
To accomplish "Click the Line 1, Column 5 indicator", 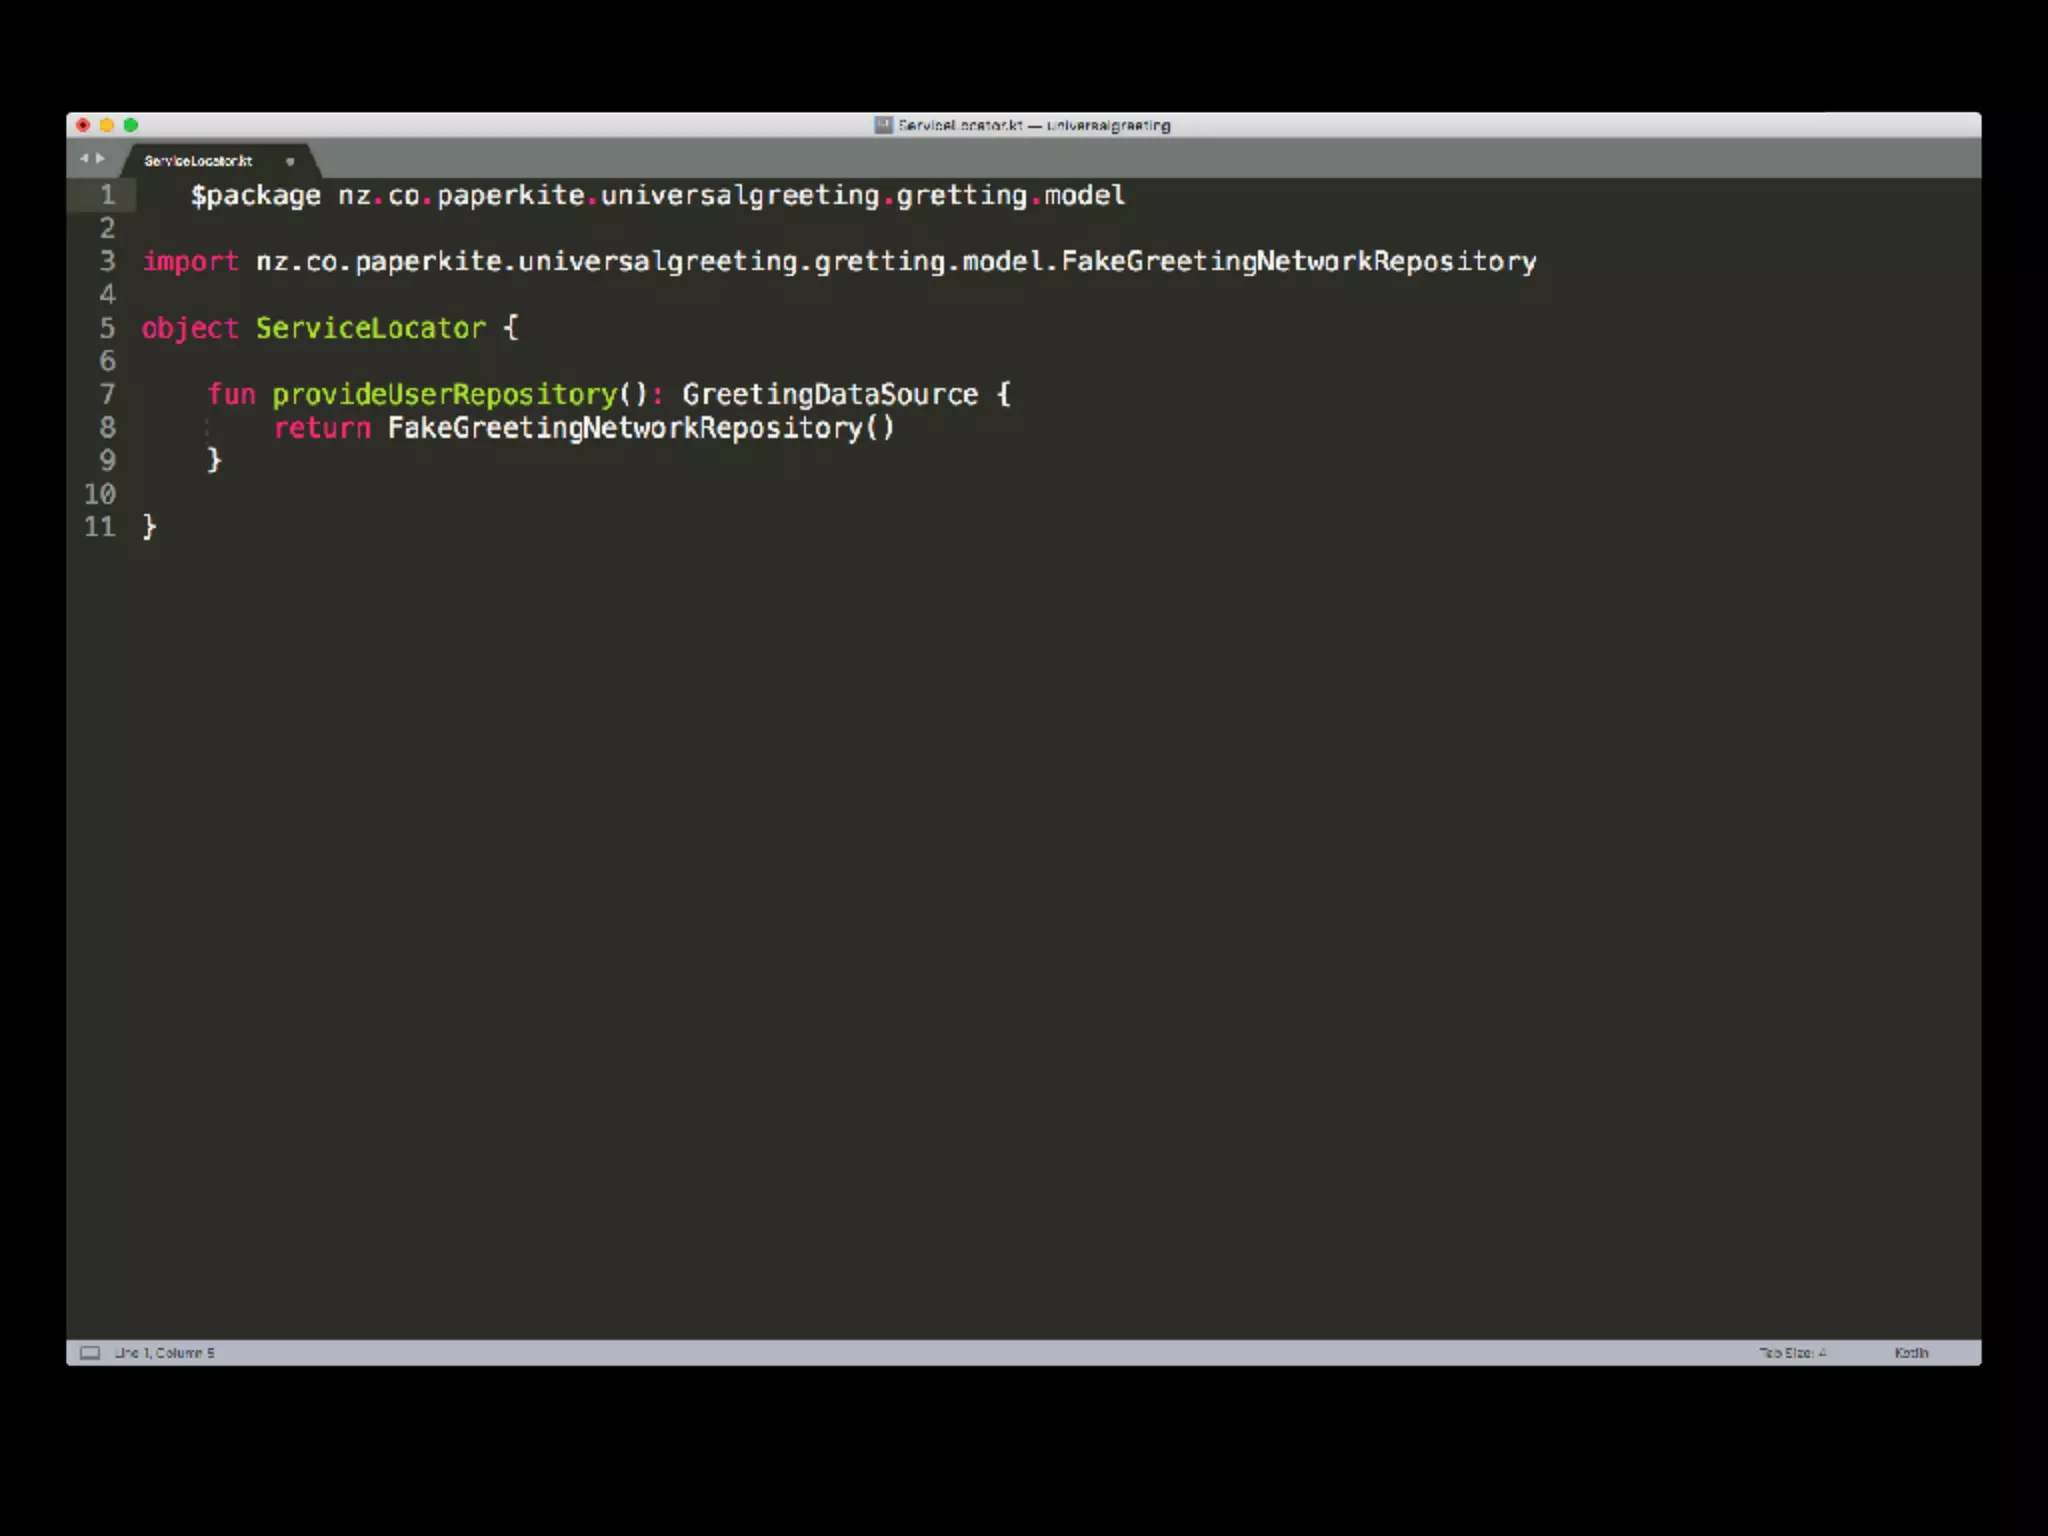I will coord(165,1353).
